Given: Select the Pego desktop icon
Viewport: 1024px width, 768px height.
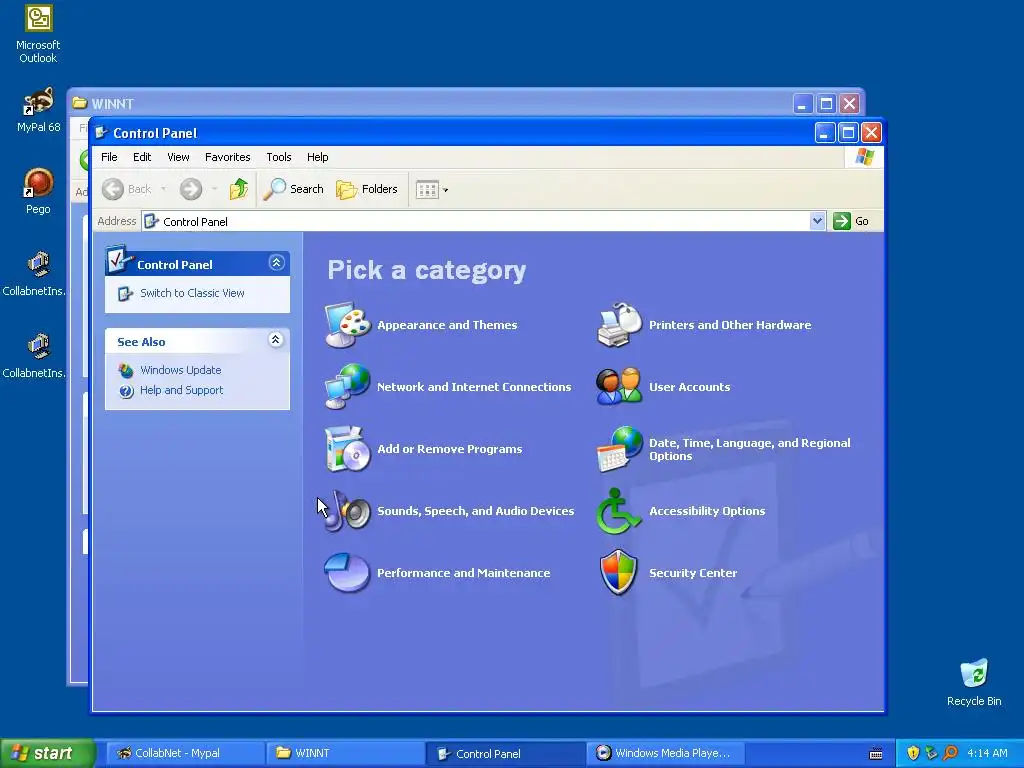Looking at the screenshot, I should point(38,191).
